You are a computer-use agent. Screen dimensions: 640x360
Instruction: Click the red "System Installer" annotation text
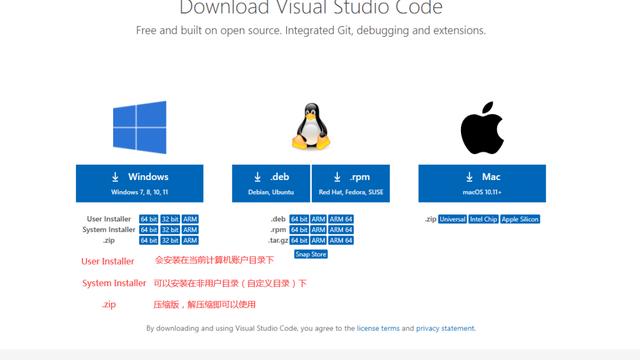coord(114,283)
